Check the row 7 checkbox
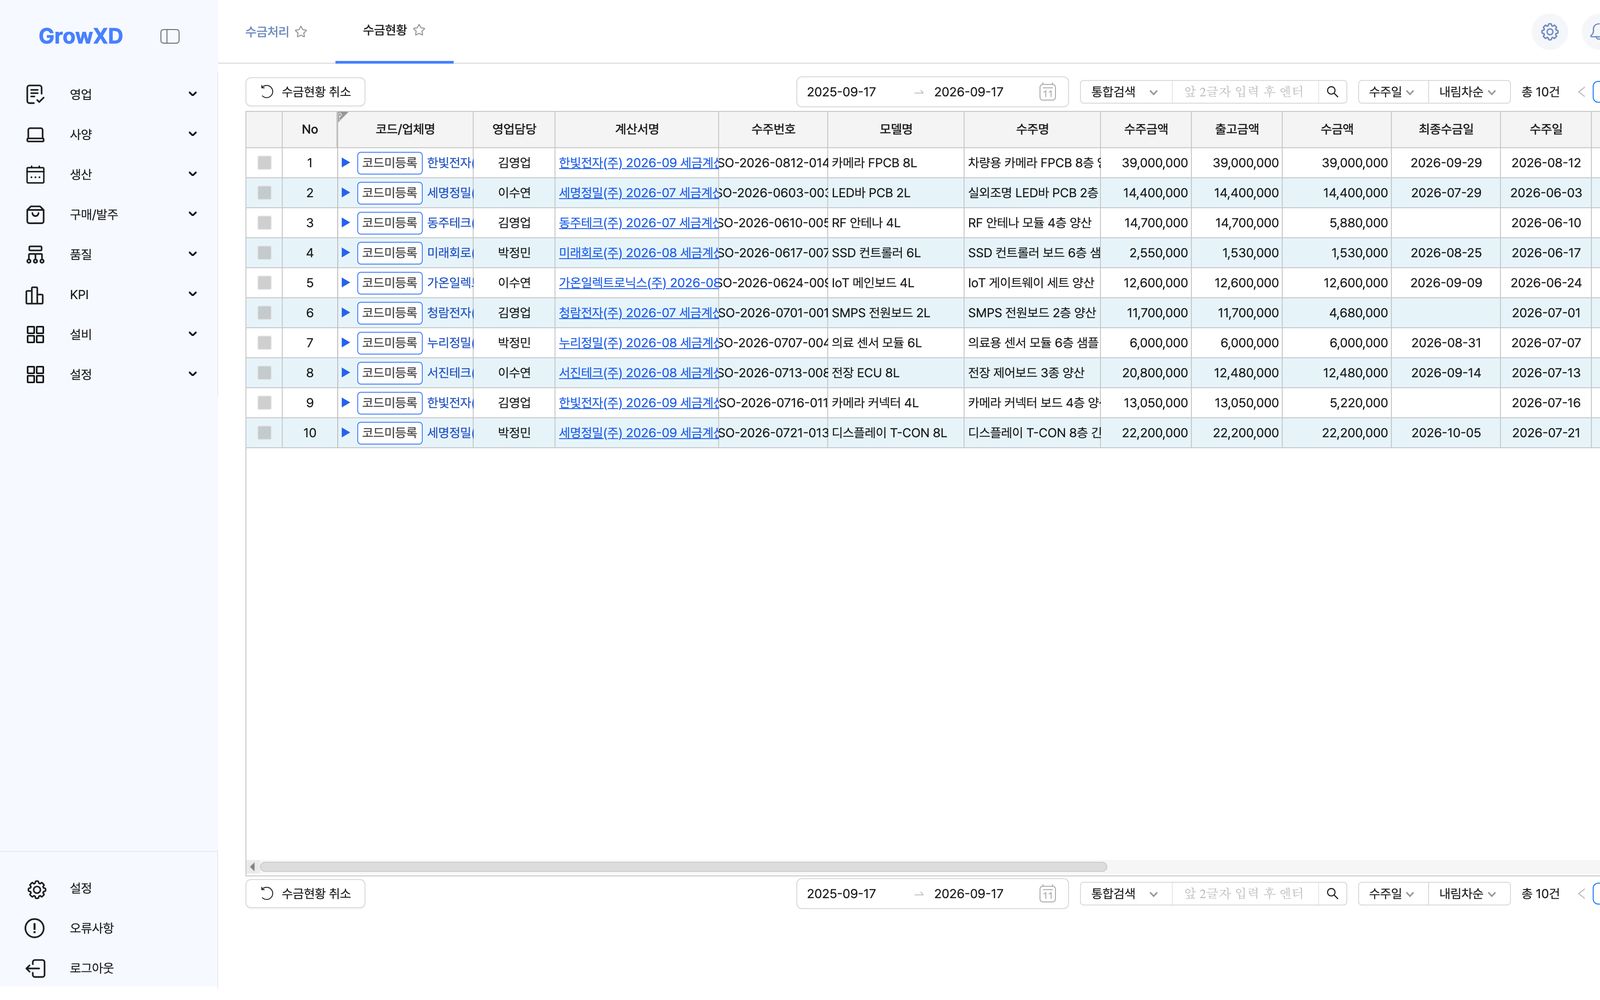The height and width of the screenshot is (1000, 1600). pyautogui.click(x=264, y=342)
